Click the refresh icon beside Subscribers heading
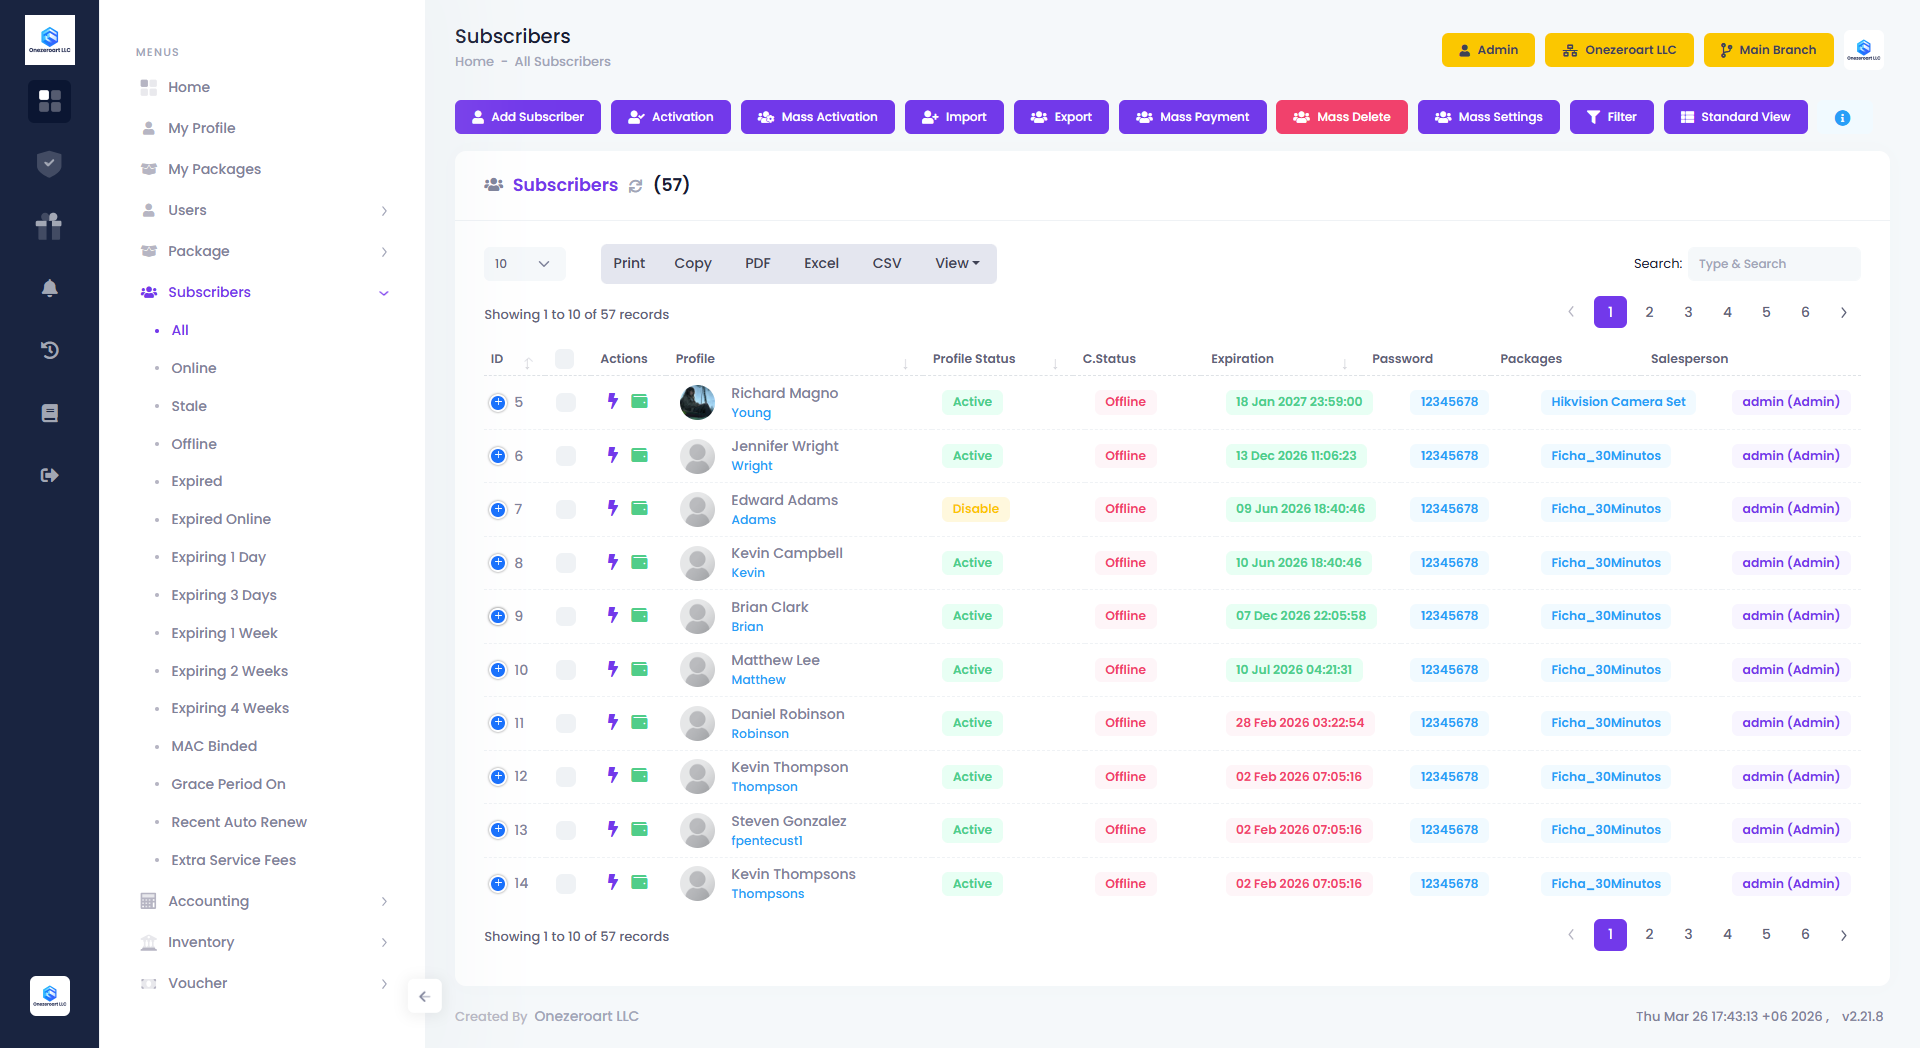Screen dimensions: 1920x1048 pos(635,186)
